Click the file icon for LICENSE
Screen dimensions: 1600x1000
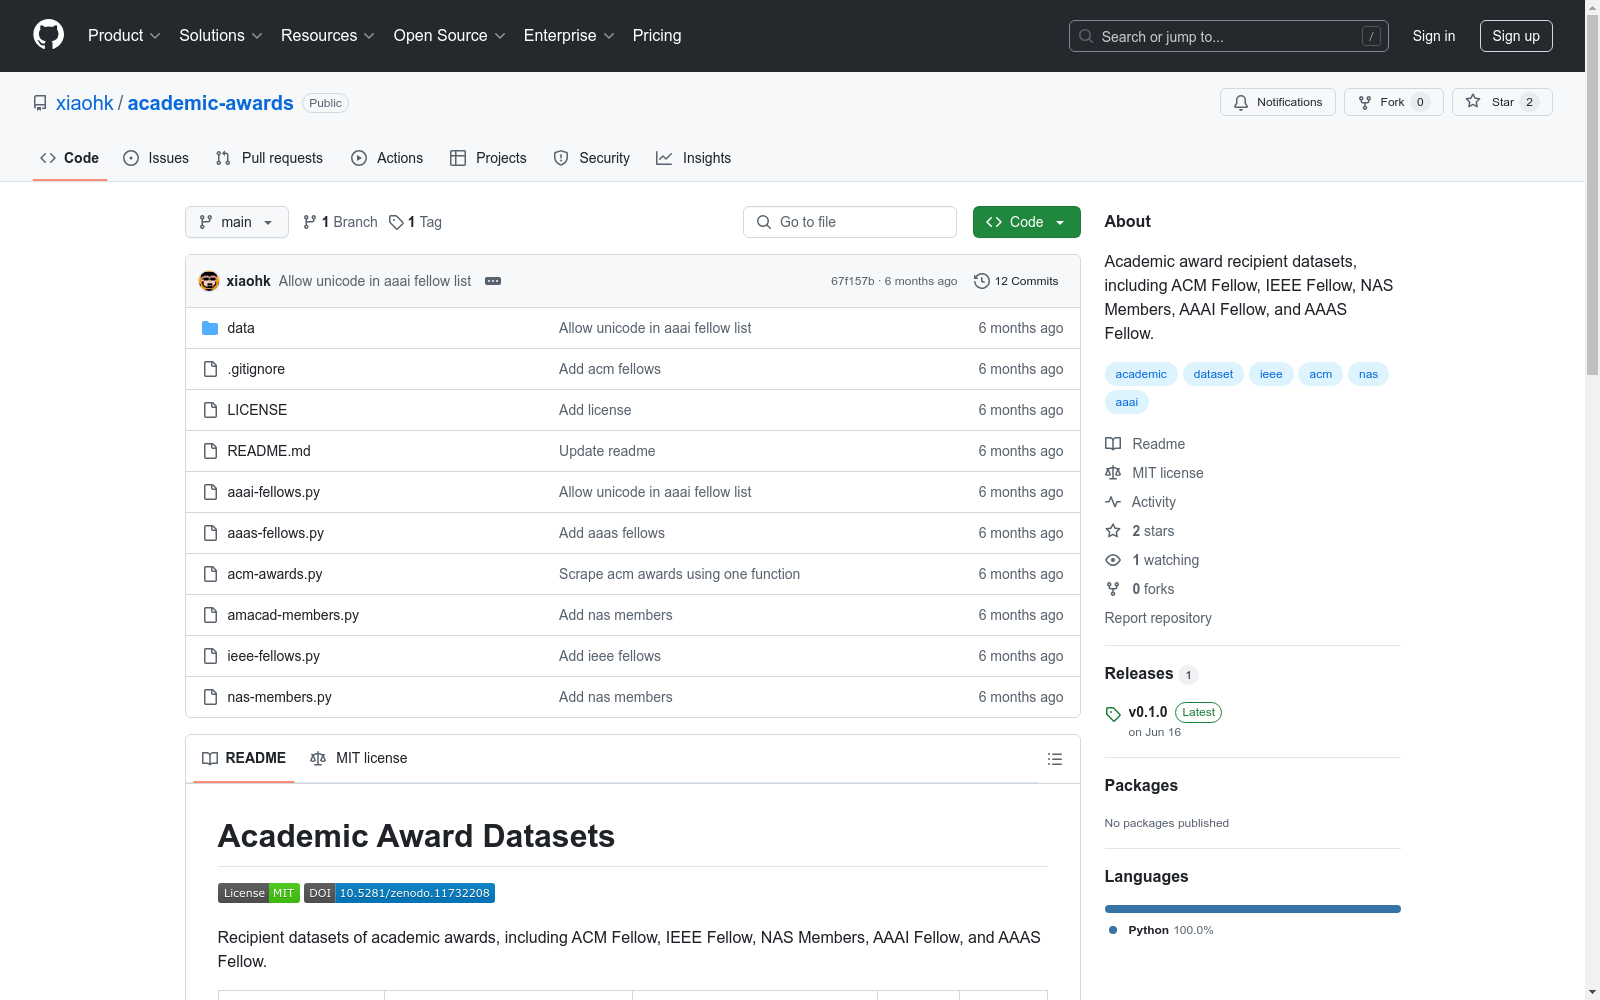tap(210, 410)
